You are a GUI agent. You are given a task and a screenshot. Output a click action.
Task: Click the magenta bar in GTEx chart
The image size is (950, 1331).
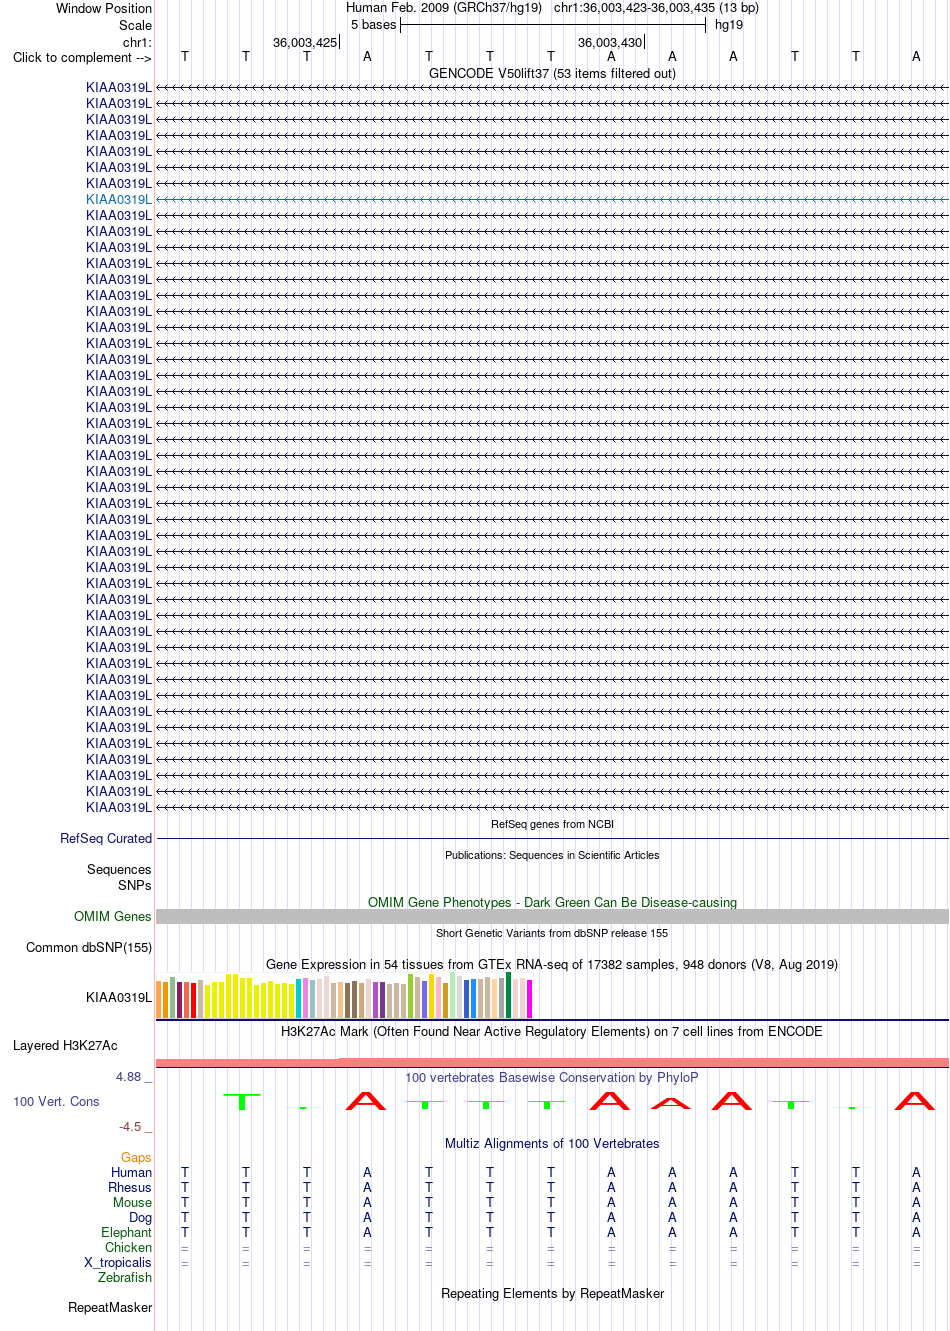tap(529, 999)
